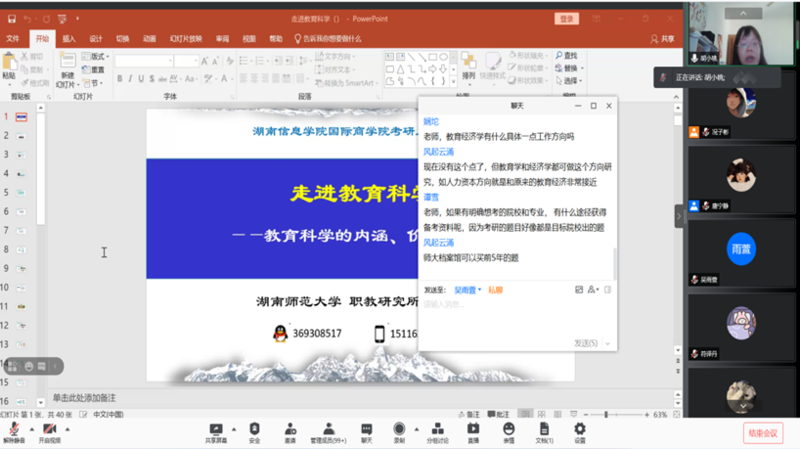Toggle the Chat panel from meeting toolbar
The width and height of the screenshot is (800, 449).
tap(367, 433)
